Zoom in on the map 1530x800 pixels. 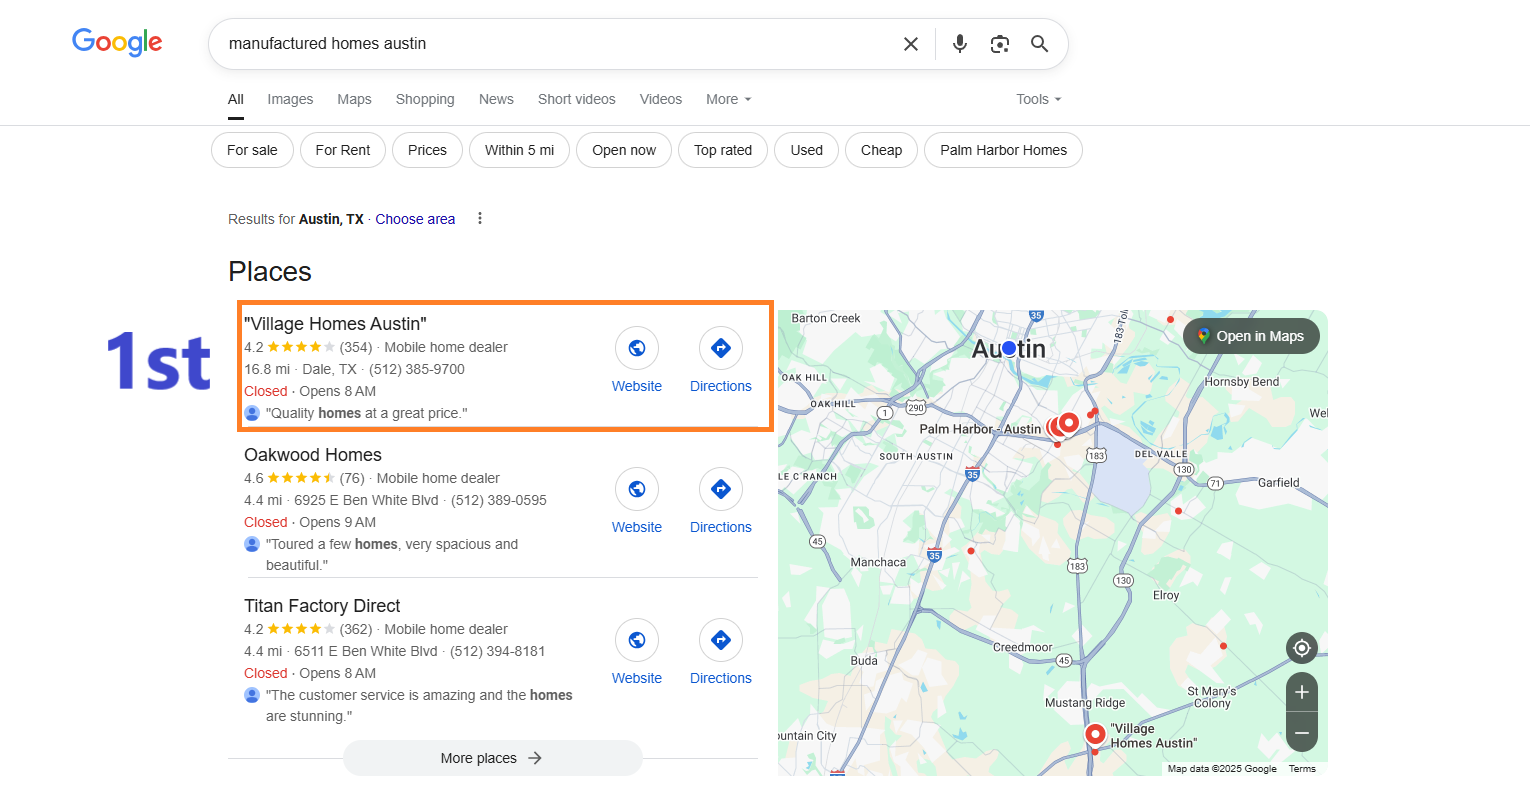point(1302,692)
